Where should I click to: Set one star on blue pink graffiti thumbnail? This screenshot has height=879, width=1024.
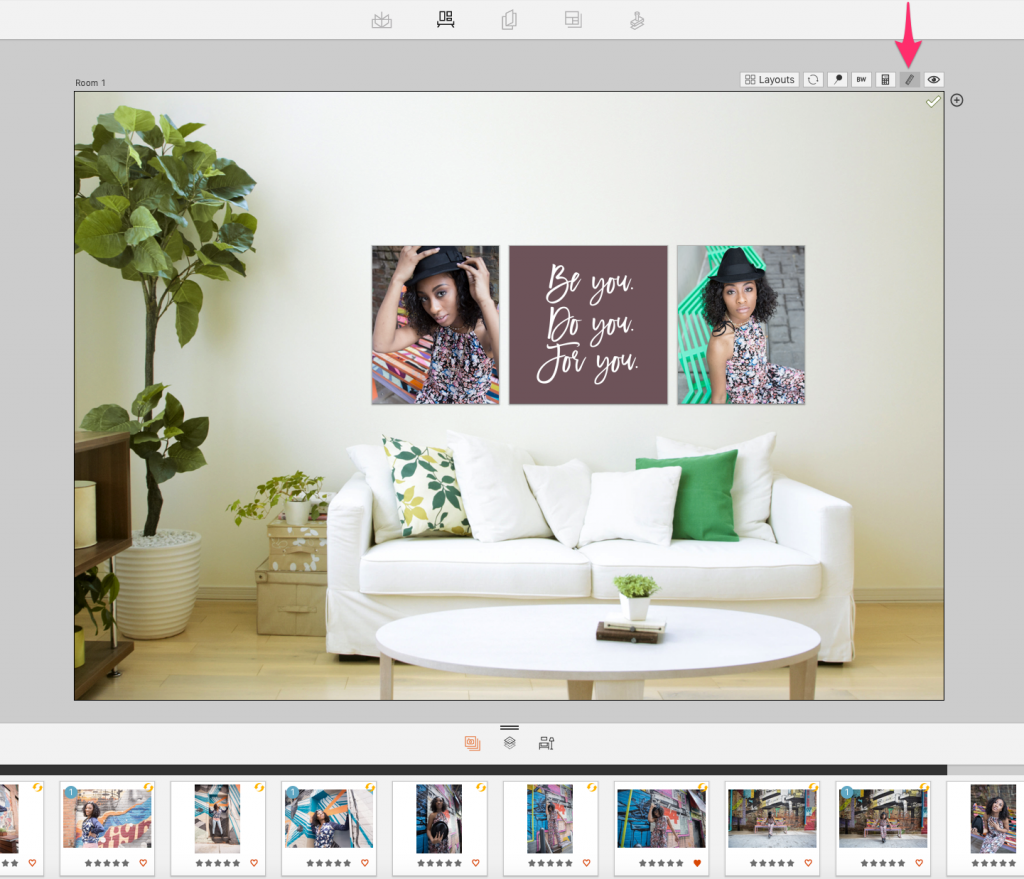pos(643,863)
